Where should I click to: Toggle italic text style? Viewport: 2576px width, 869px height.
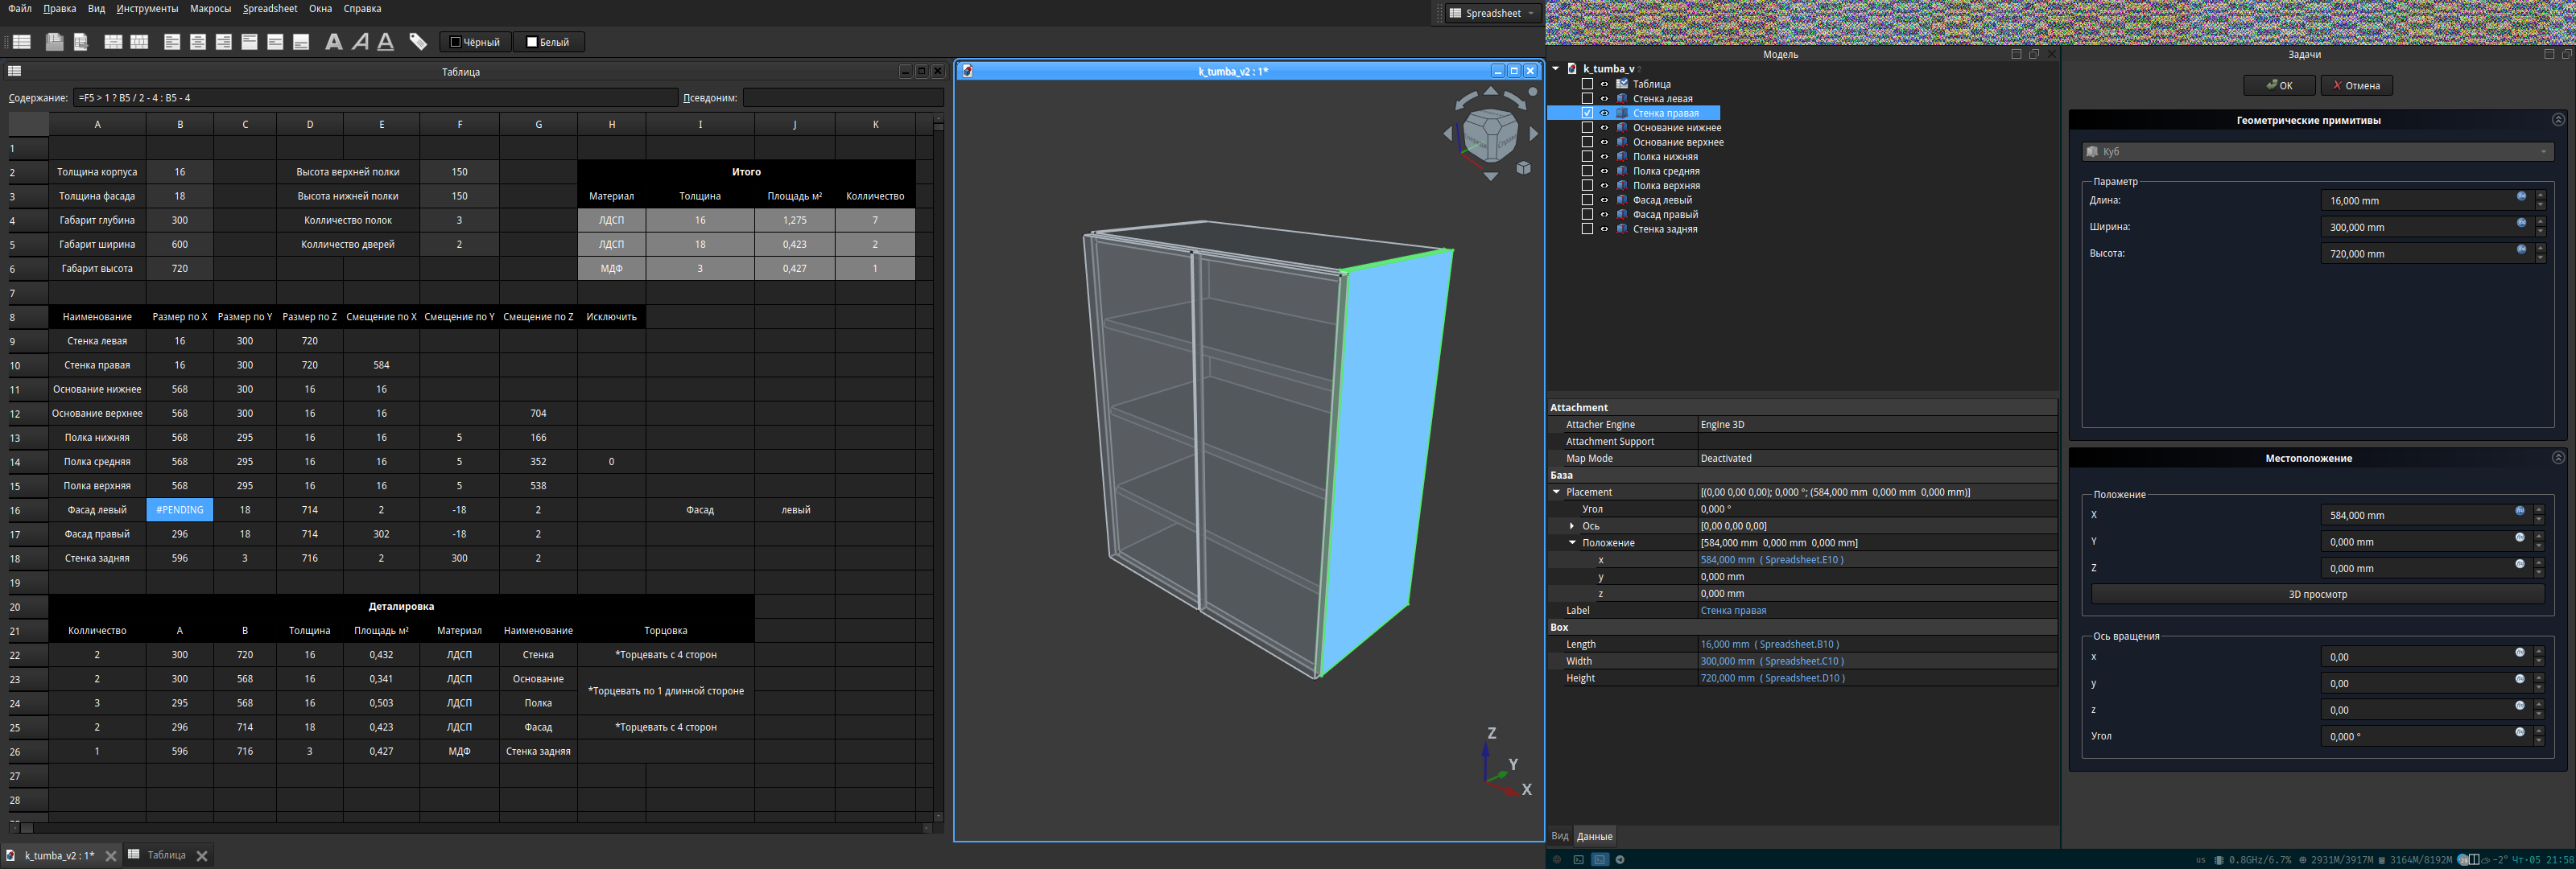[360, 42]
